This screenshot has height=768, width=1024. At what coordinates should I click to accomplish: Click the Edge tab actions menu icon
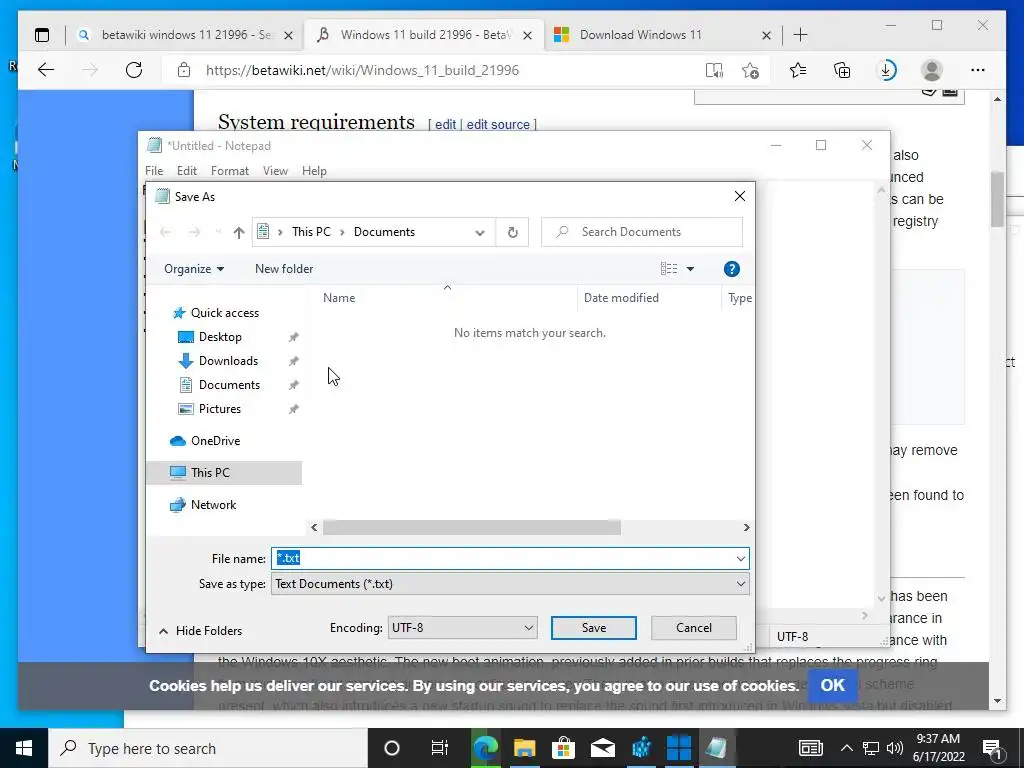tap(42, 35)
